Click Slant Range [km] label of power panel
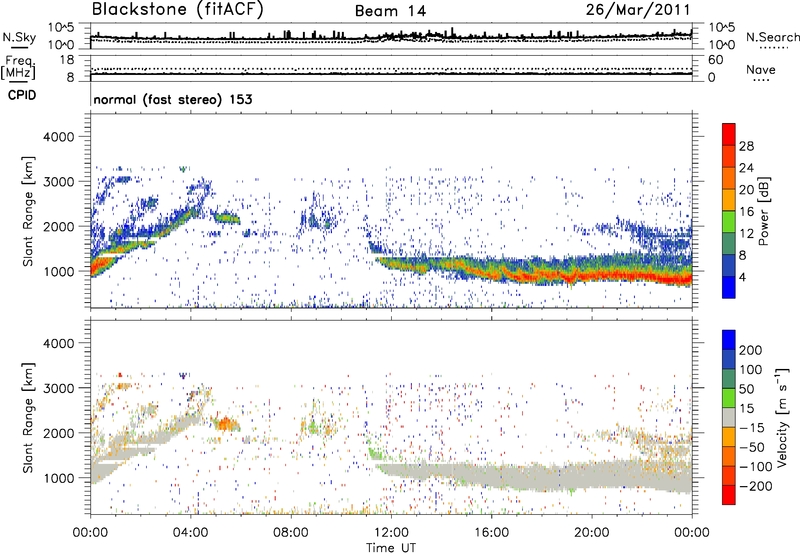 tap(28, 211)
